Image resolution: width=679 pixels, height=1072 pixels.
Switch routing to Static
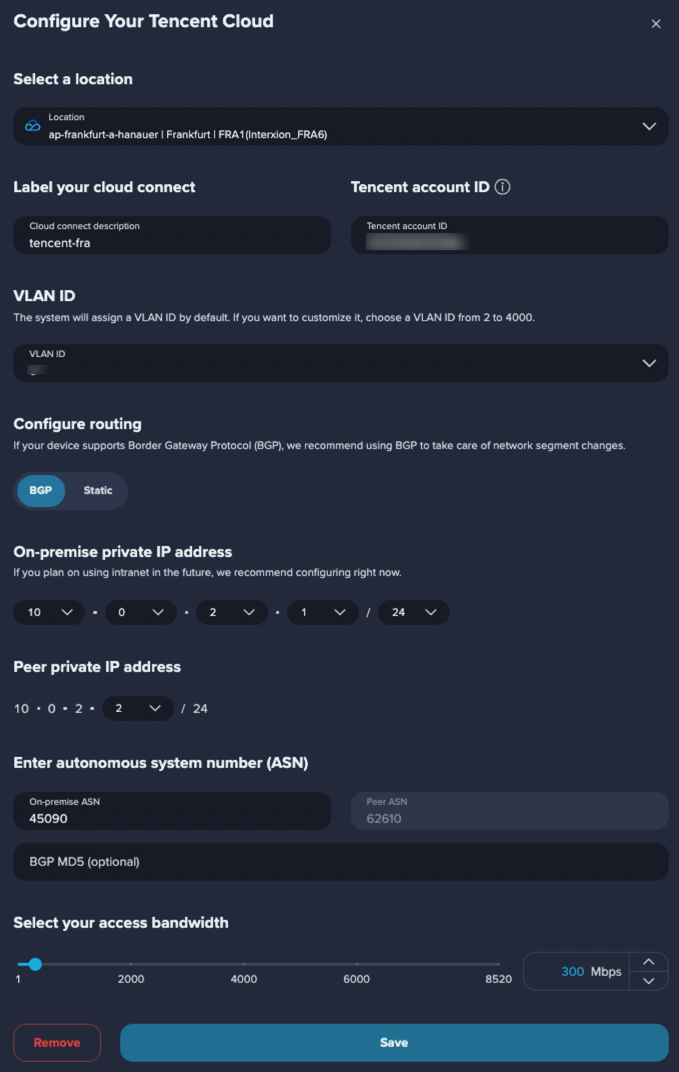[98, 491]
